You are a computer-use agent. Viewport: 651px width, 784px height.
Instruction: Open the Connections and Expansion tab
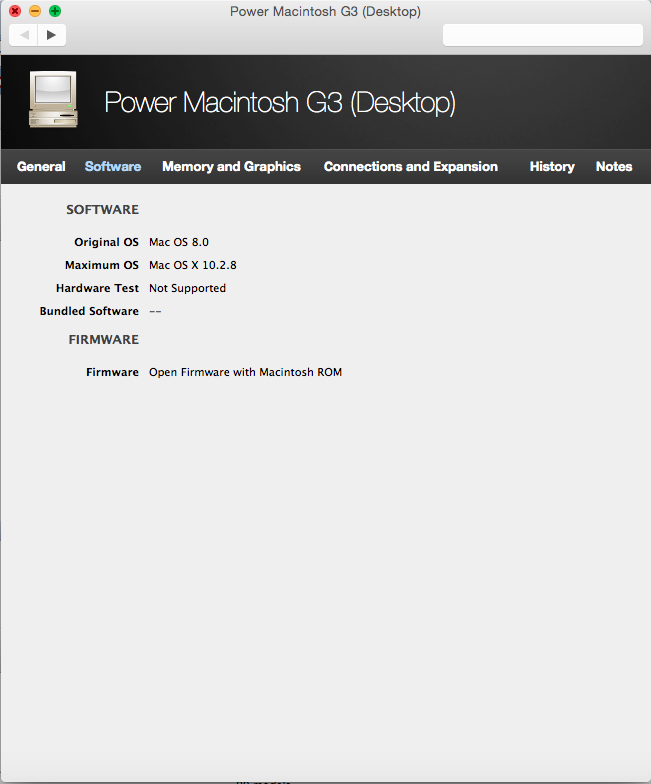point(410,166)
